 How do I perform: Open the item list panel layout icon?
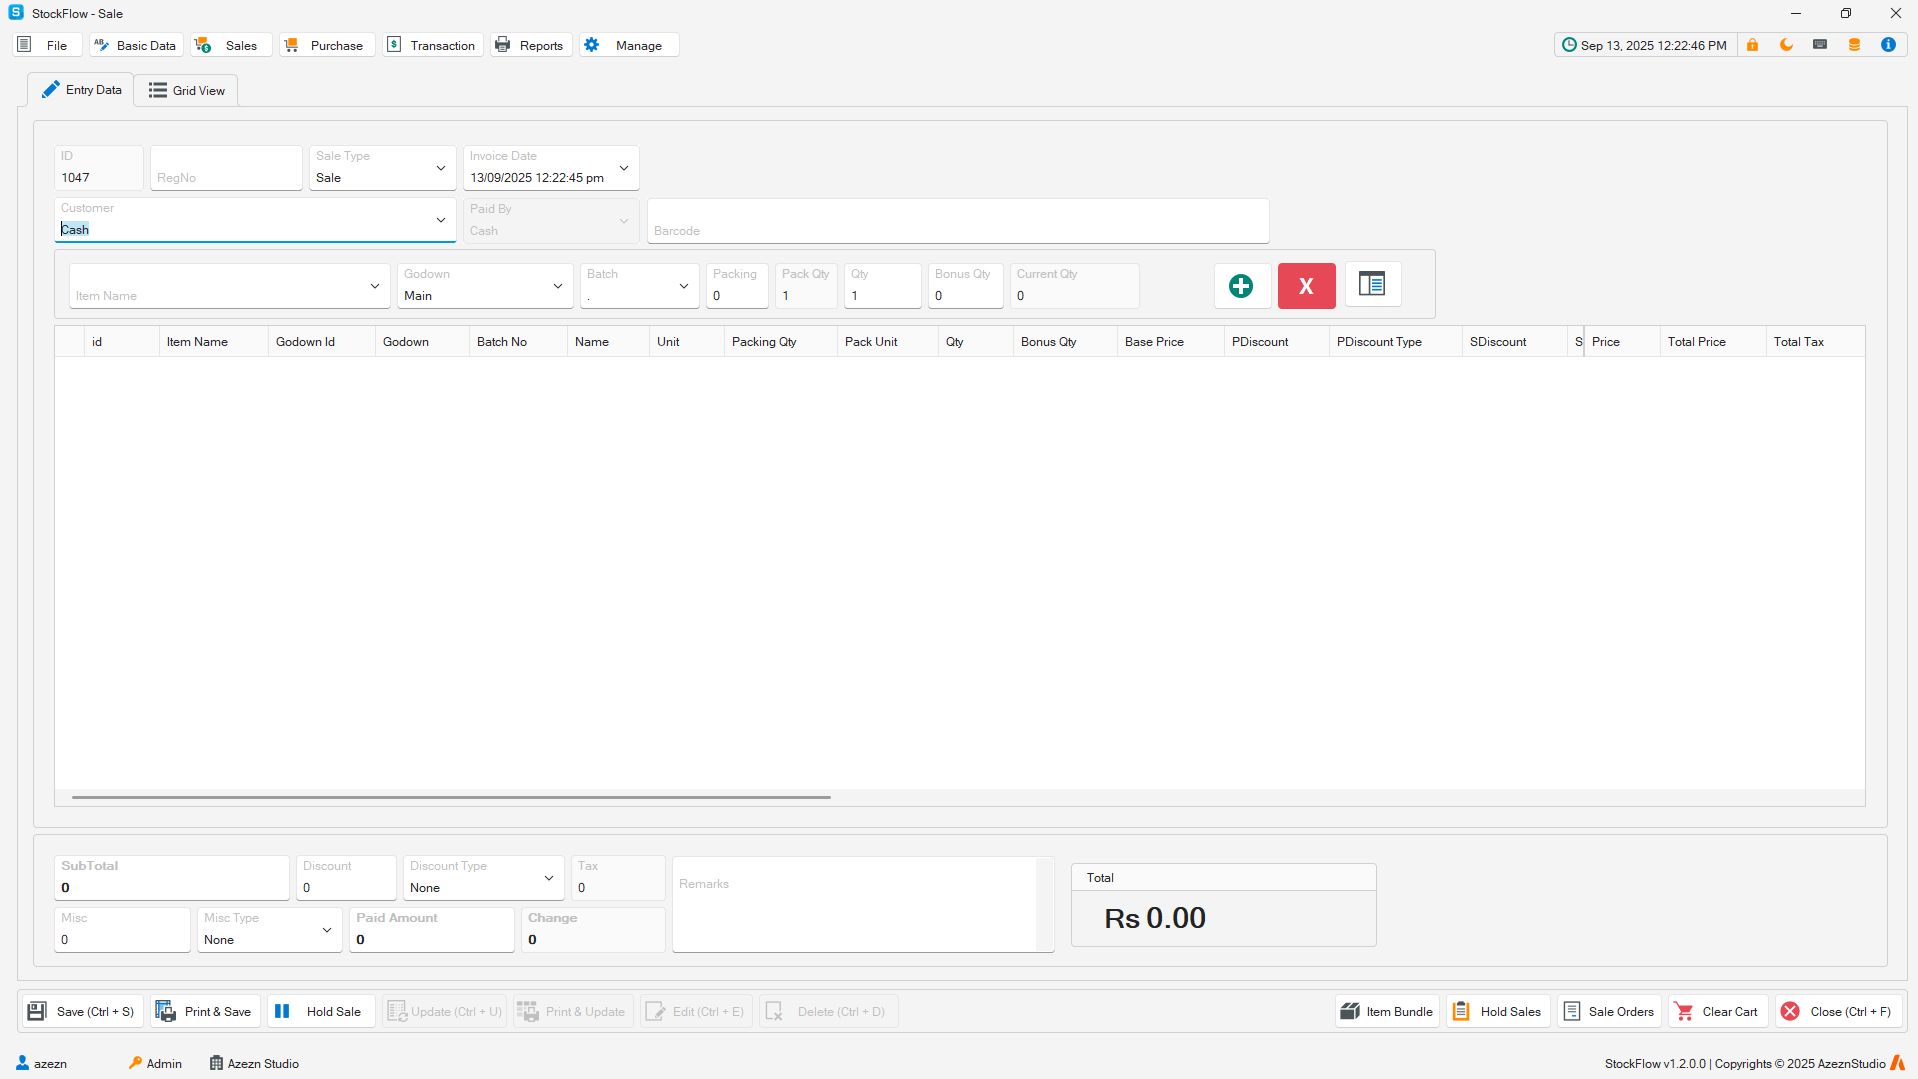[x=1372, y=285]
